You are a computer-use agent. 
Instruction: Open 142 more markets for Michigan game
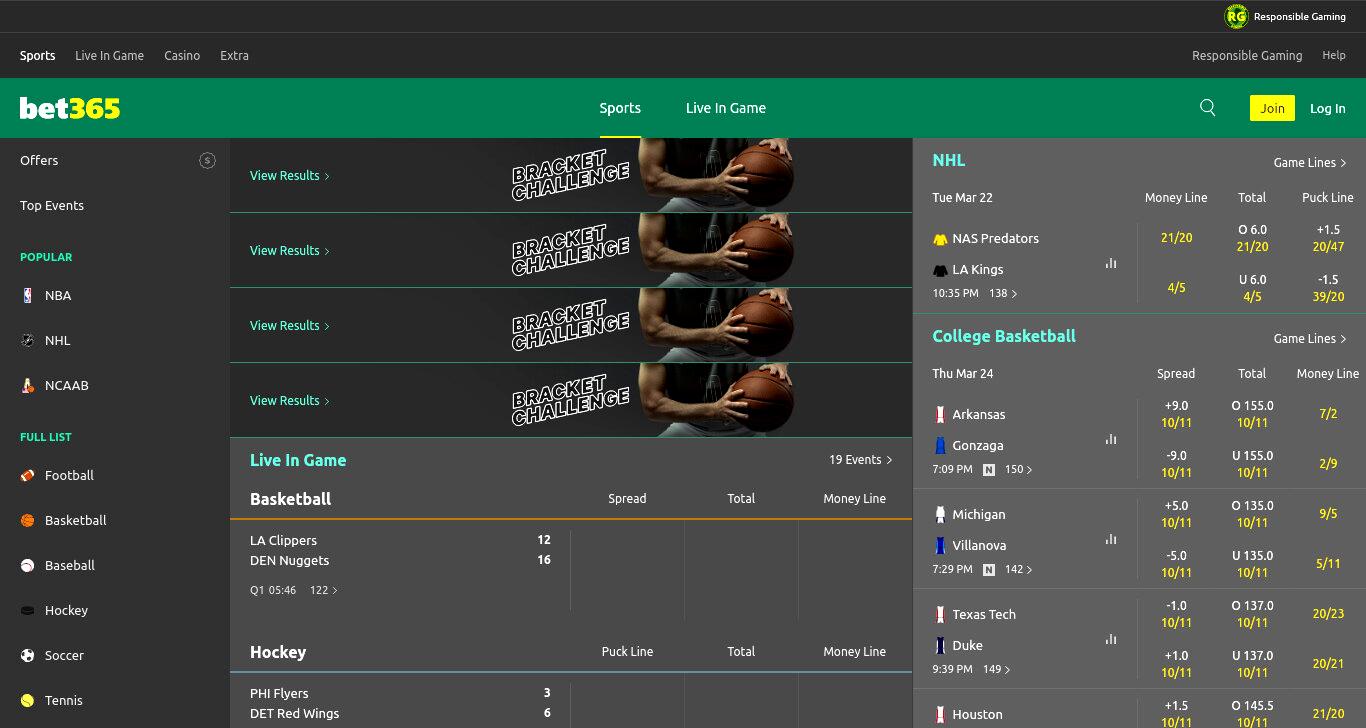pyautogui.click(x=1019, y=569)
